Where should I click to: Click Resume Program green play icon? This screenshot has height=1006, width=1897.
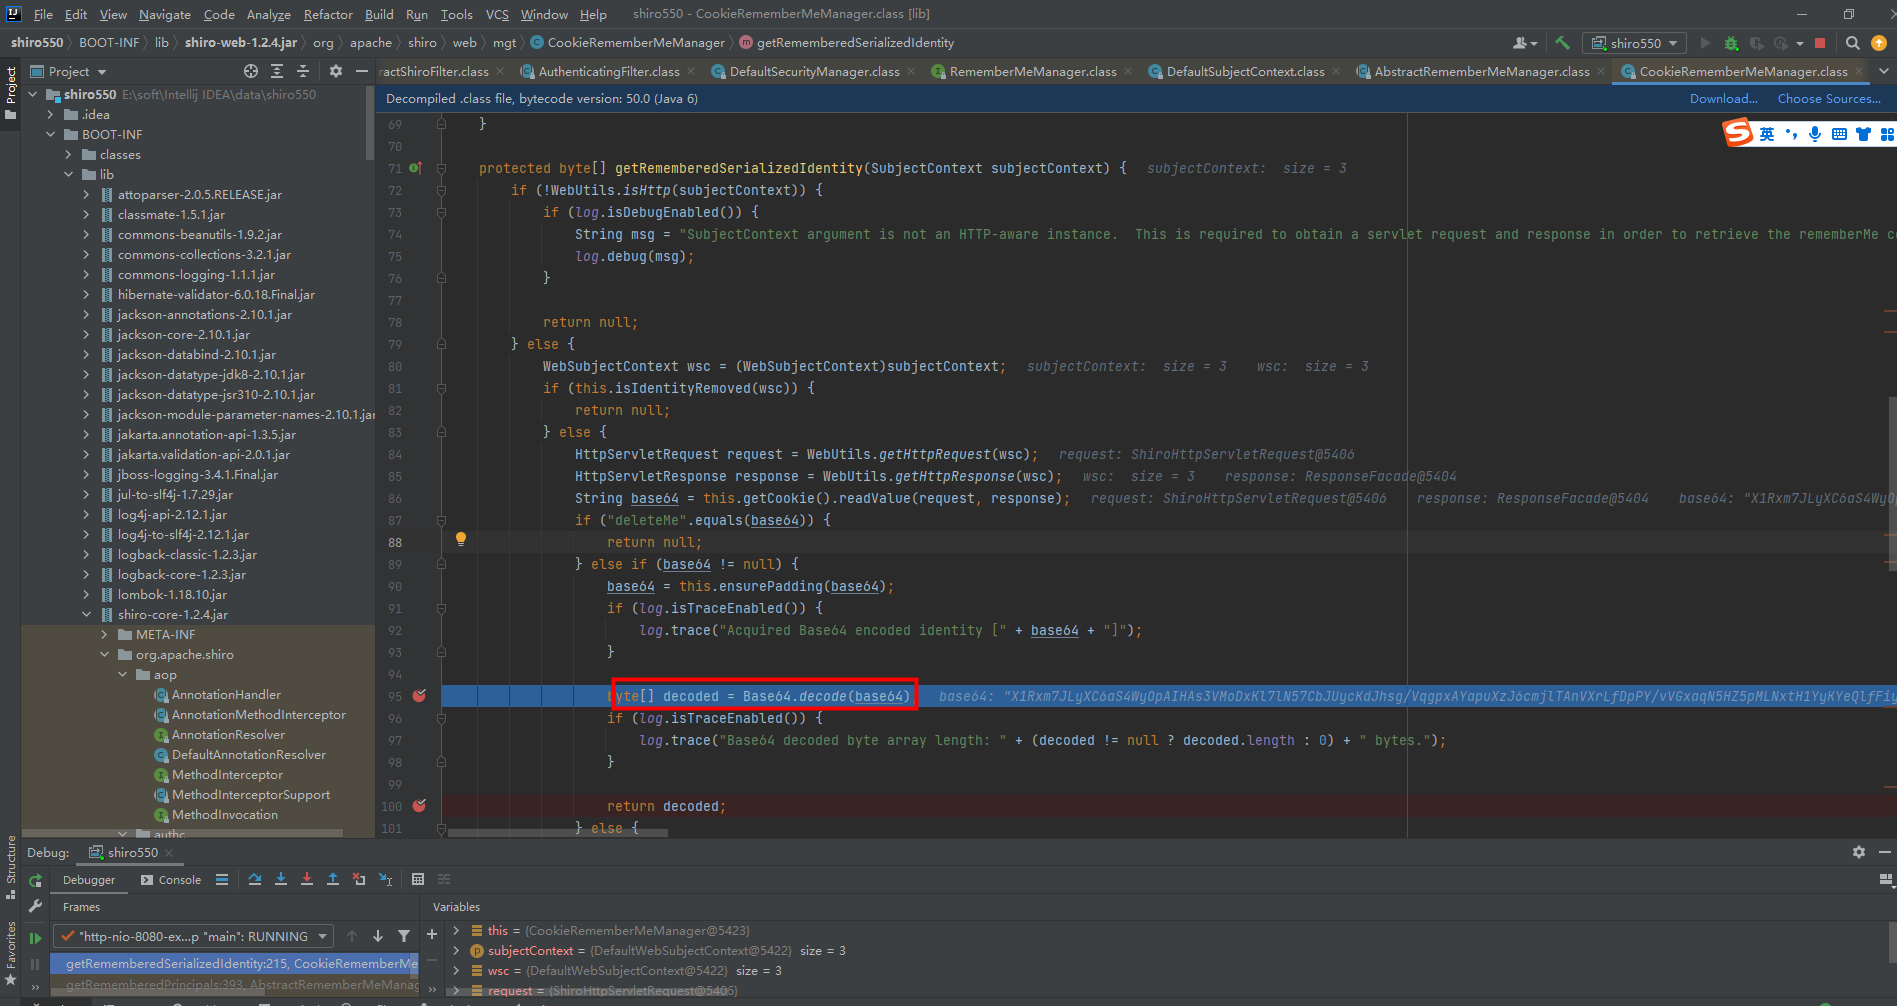[x=35, y=938]
